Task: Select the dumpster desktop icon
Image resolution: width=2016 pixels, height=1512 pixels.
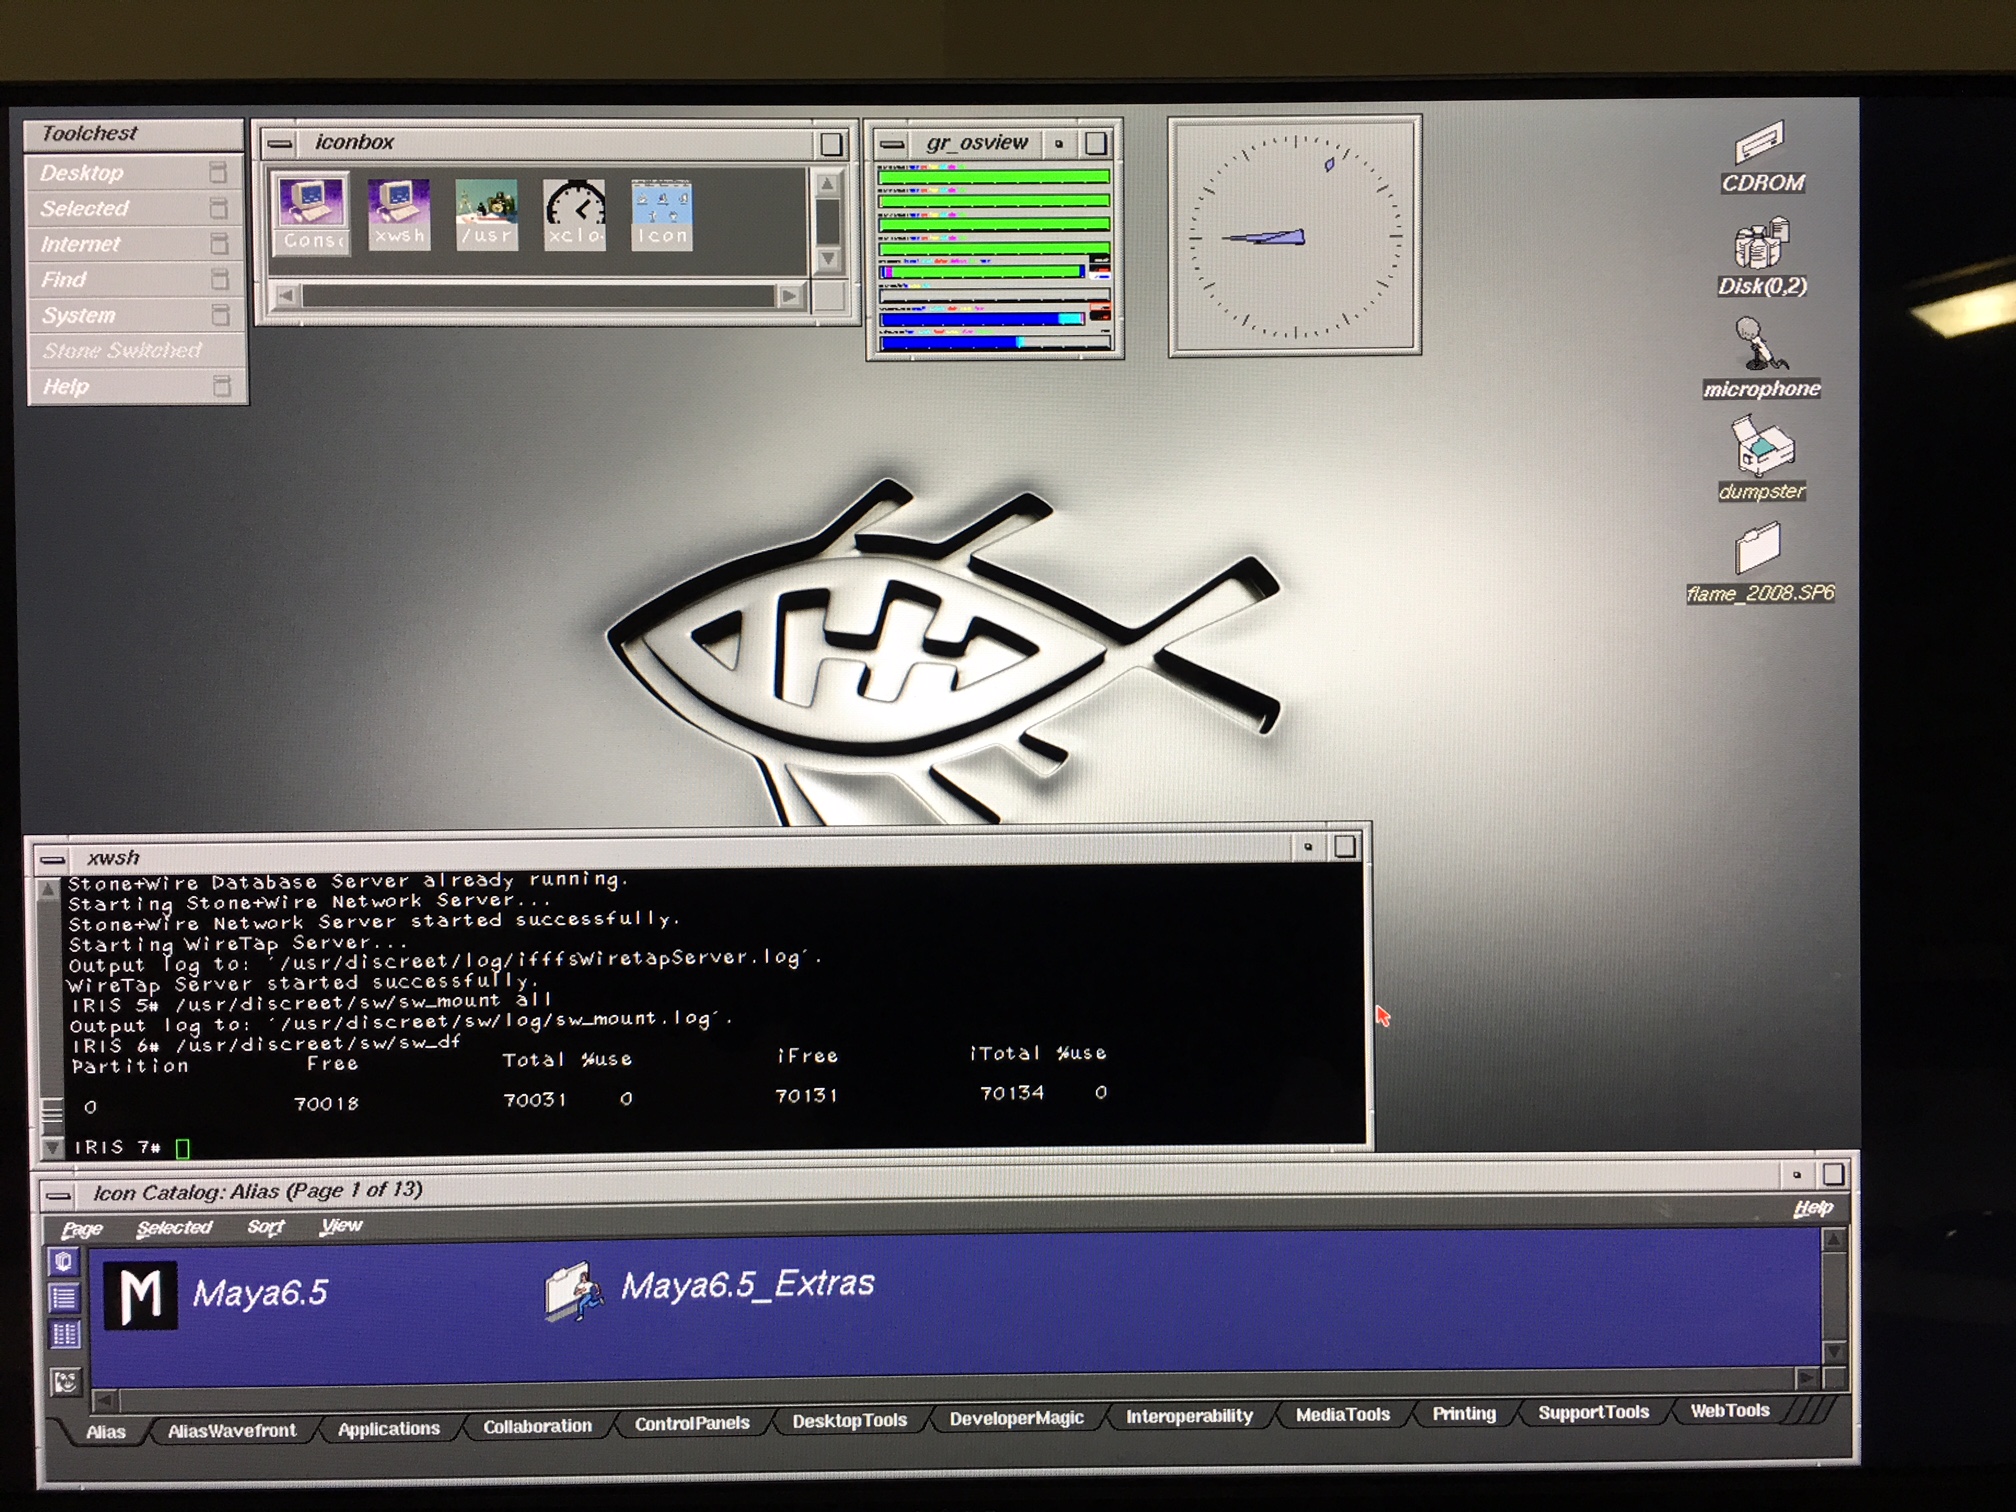Action: tap(1762, 459)
